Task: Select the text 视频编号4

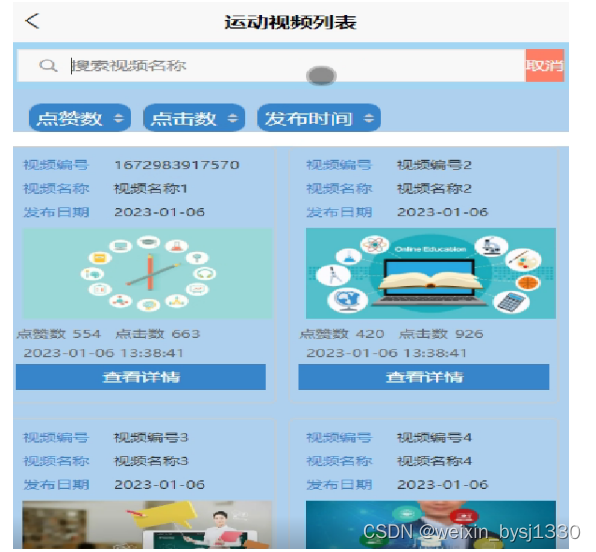Action: 434,438
